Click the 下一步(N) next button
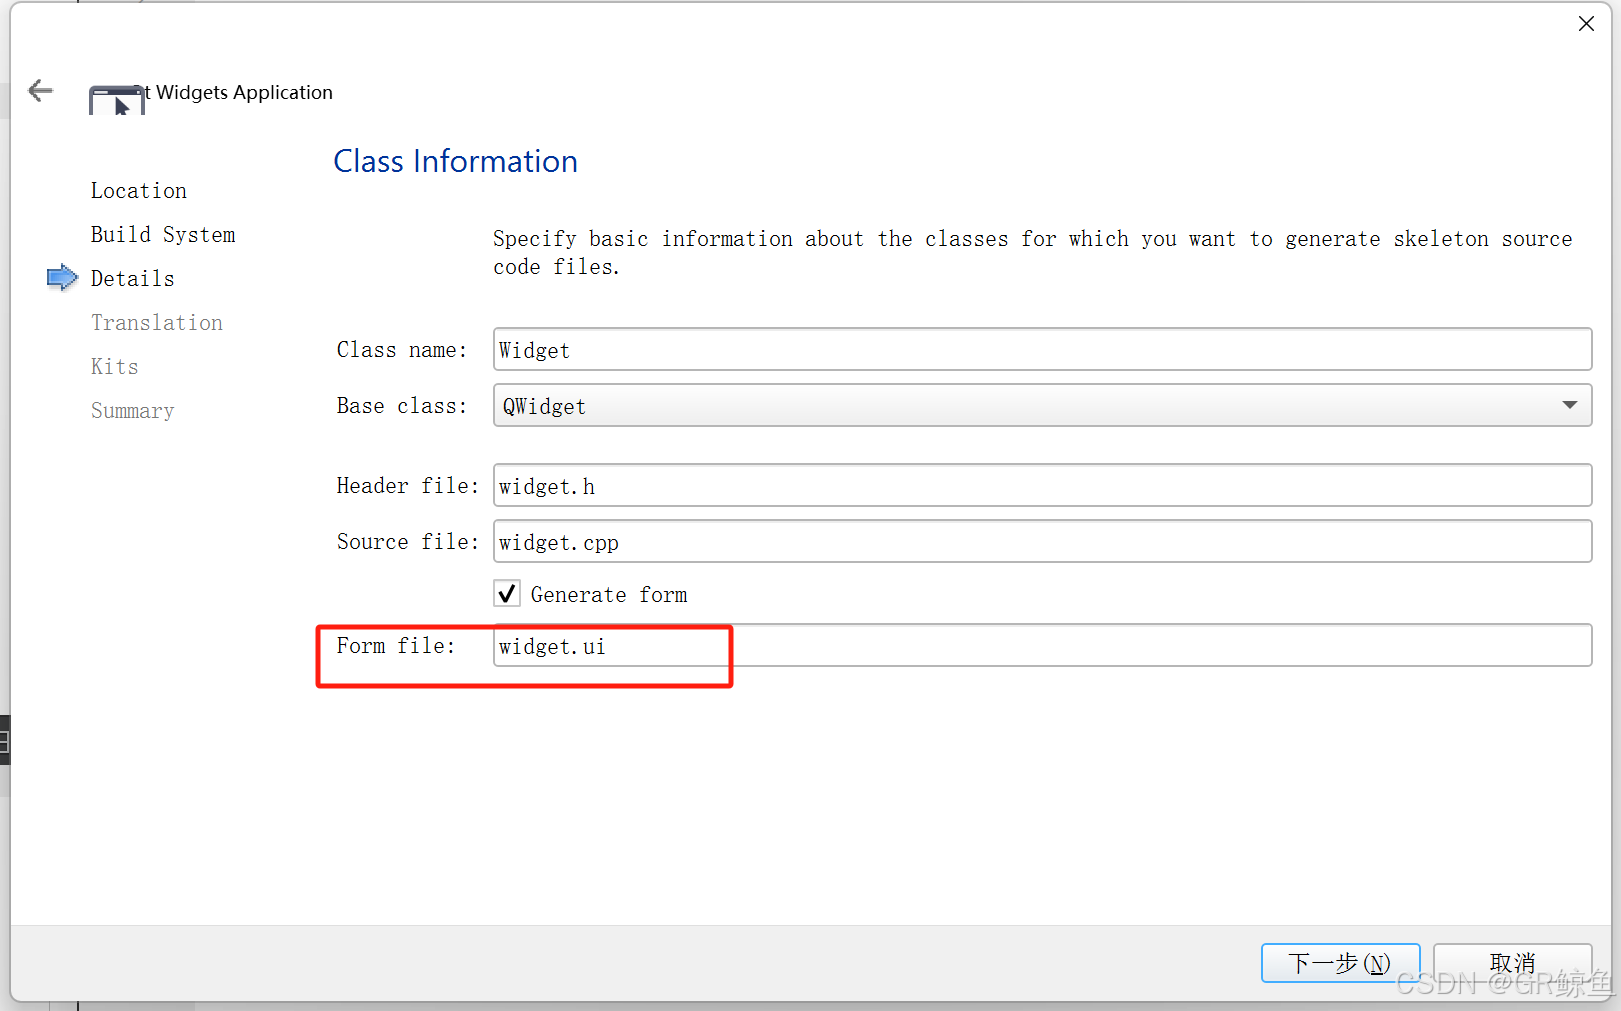Image resolution: width=1621 pixels, height=1011 pixels. click(x=1340, y=963)
